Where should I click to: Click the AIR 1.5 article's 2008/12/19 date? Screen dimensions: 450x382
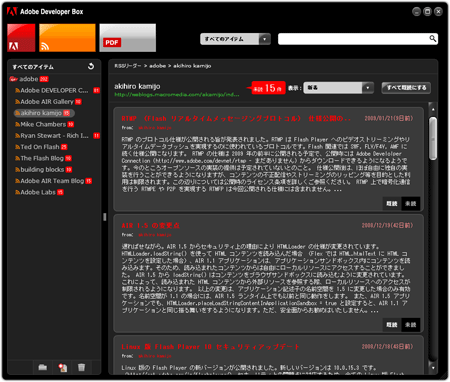click(x=387, y=226)
